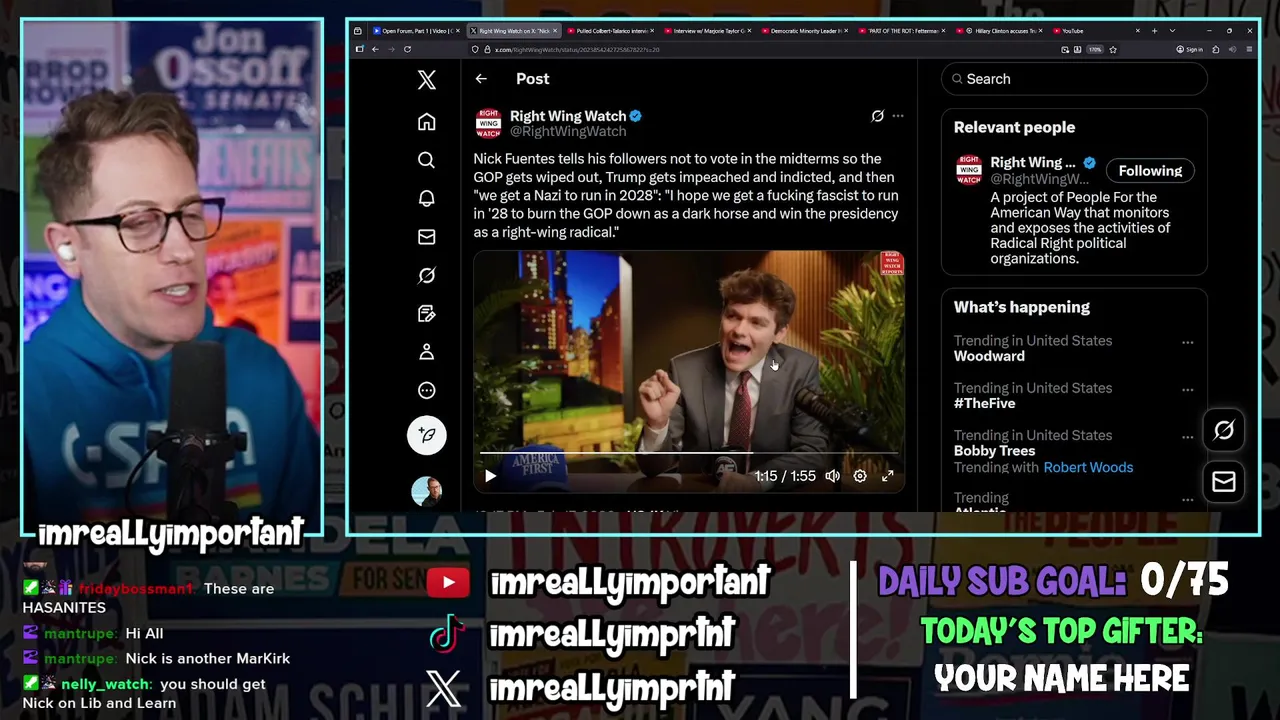
Task: Click chat username nelly_watch
Action: coord(106,684)
